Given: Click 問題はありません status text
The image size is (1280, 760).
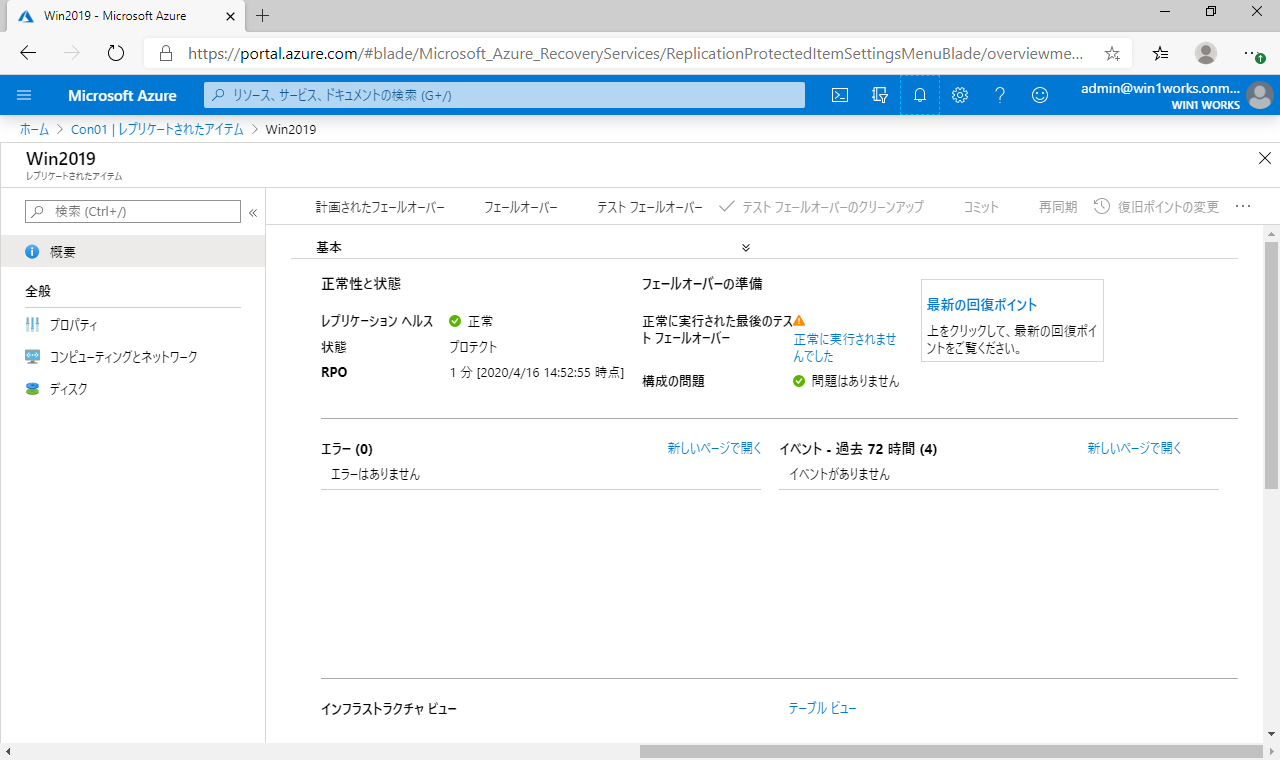Looking at the screenshot, I should click(855, 381).
